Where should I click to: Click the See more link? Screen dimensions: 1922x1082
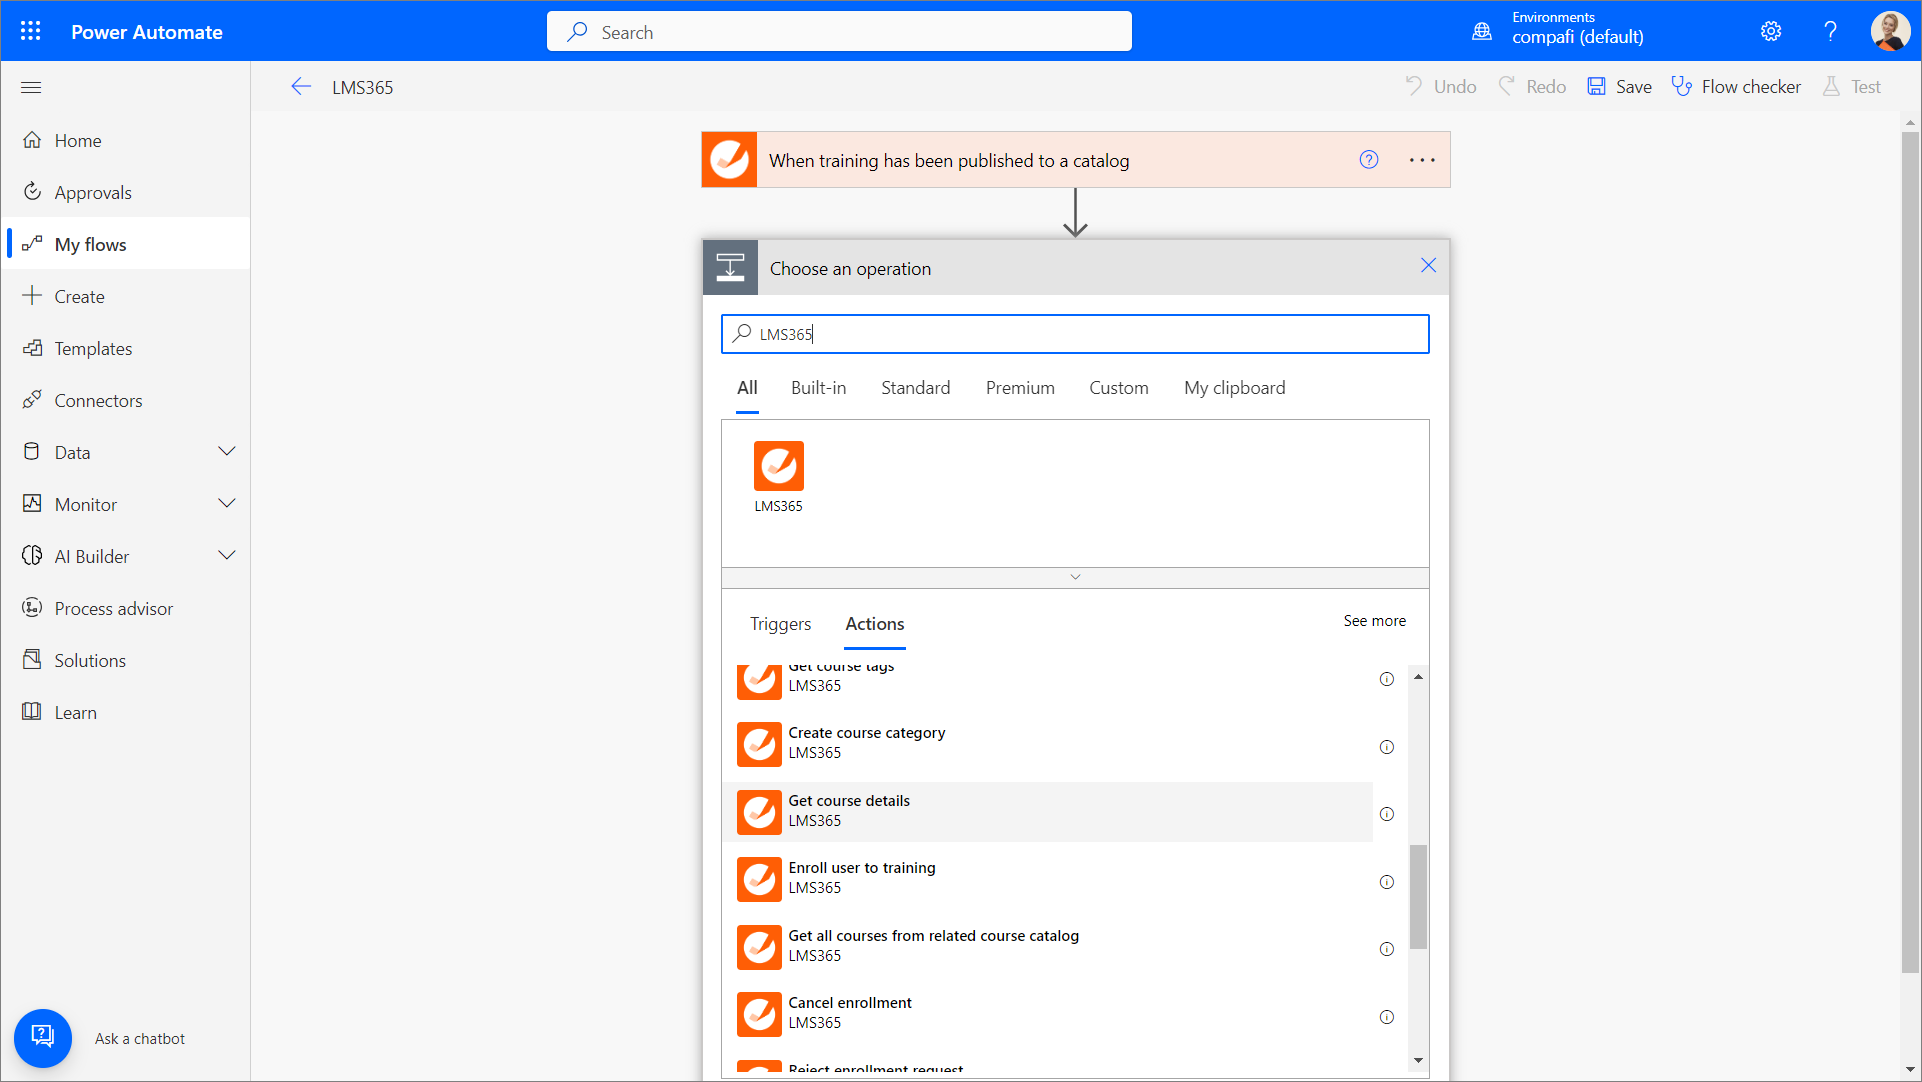1374,621
